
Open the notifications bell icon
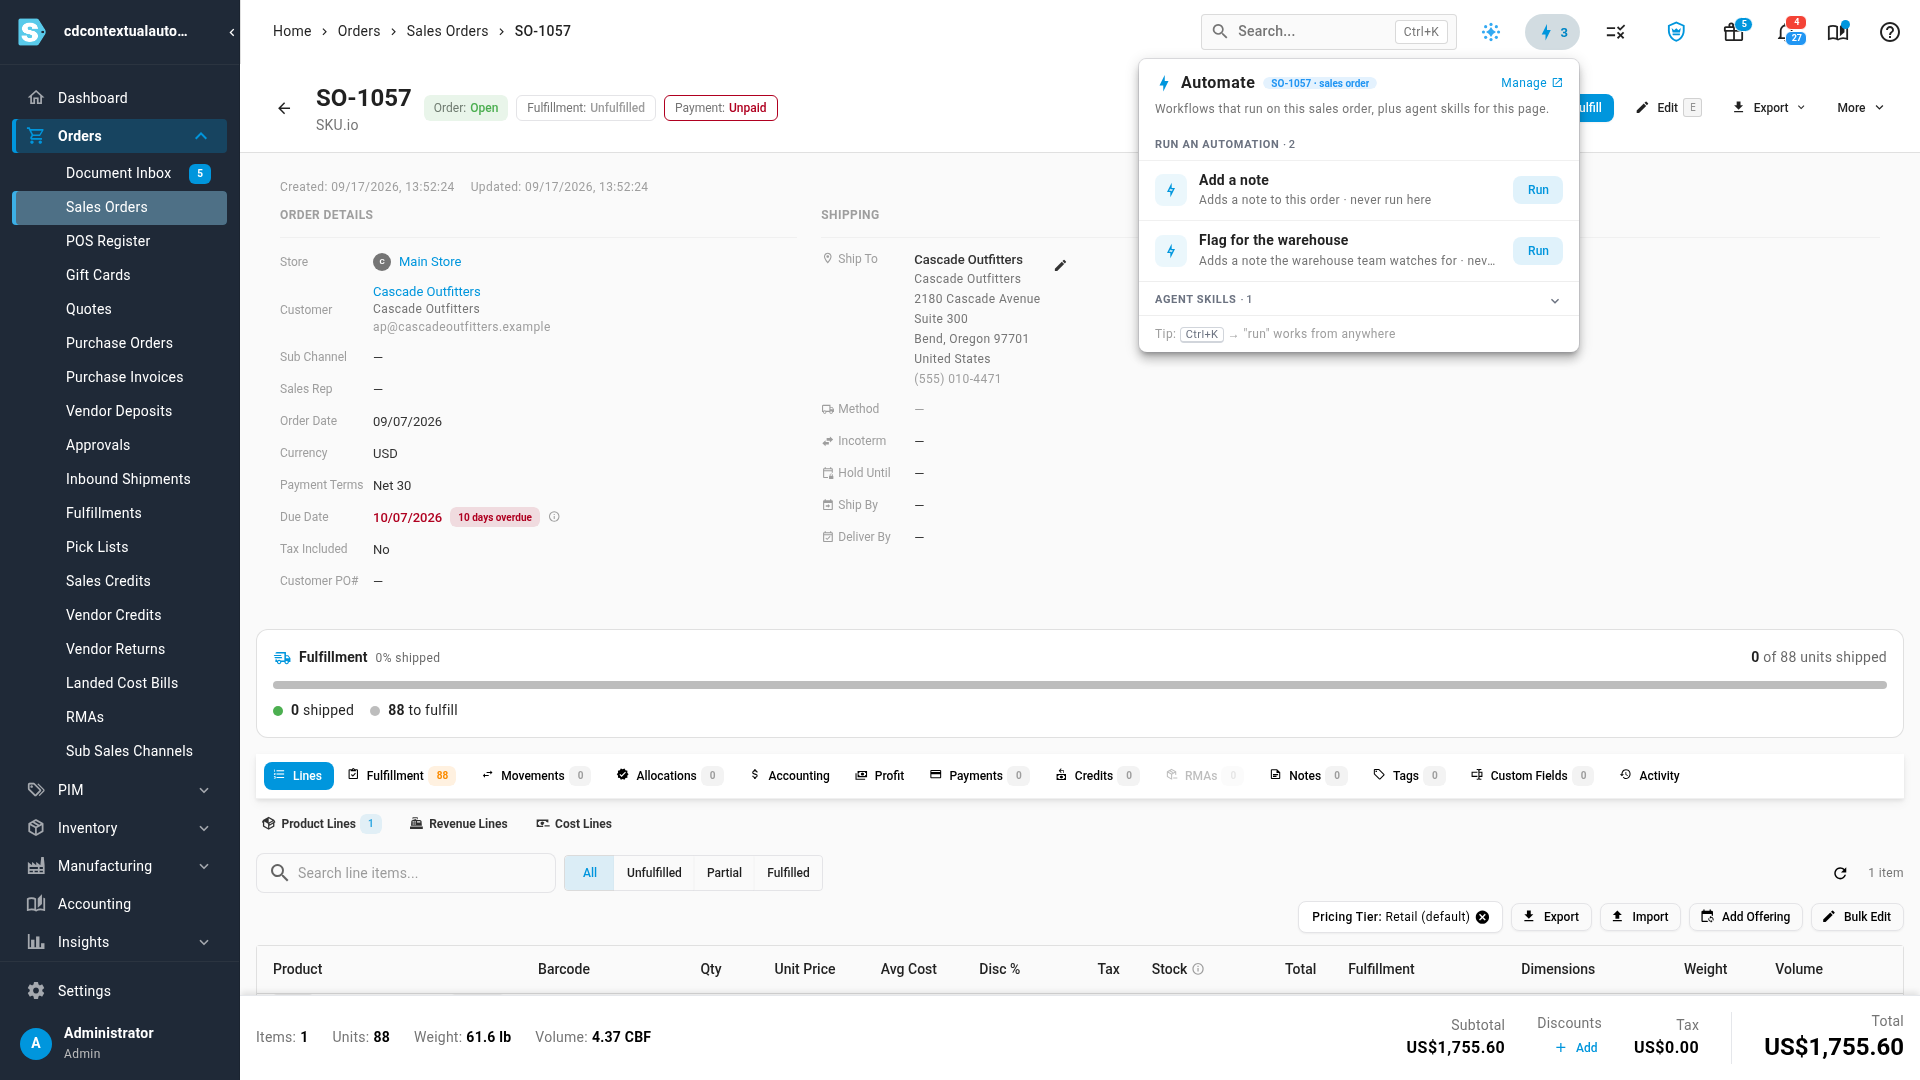[x=1786, y=32]
